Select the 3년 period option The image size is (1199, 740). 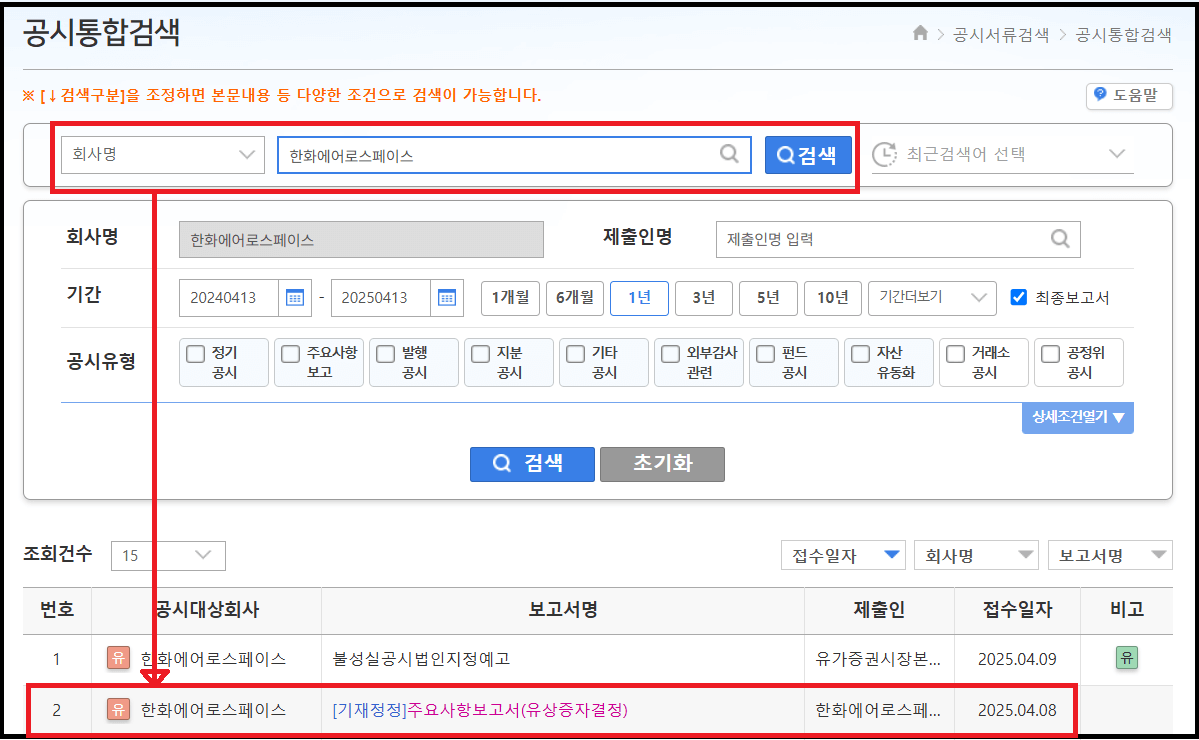tap(703, 297)
